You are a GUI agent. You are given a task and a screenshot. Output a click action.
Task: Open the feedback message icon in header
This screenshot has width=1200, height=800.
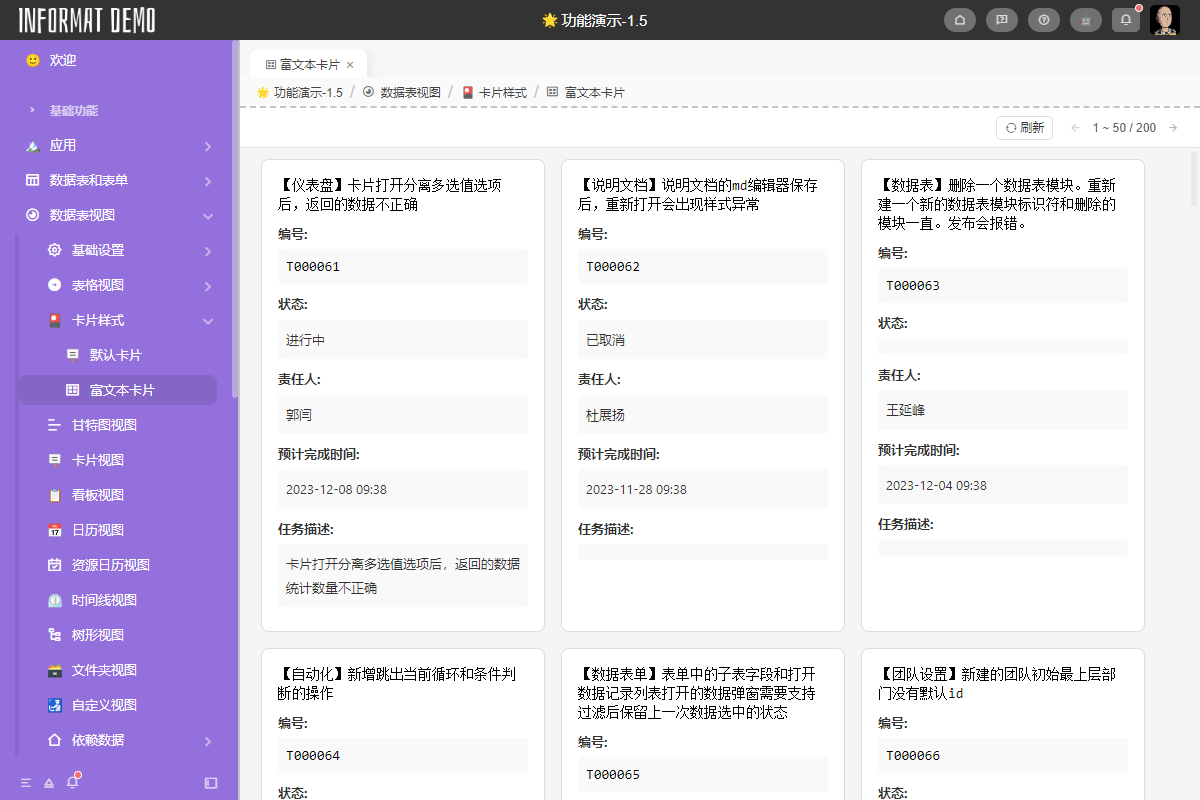click(x=1001, y=19)
